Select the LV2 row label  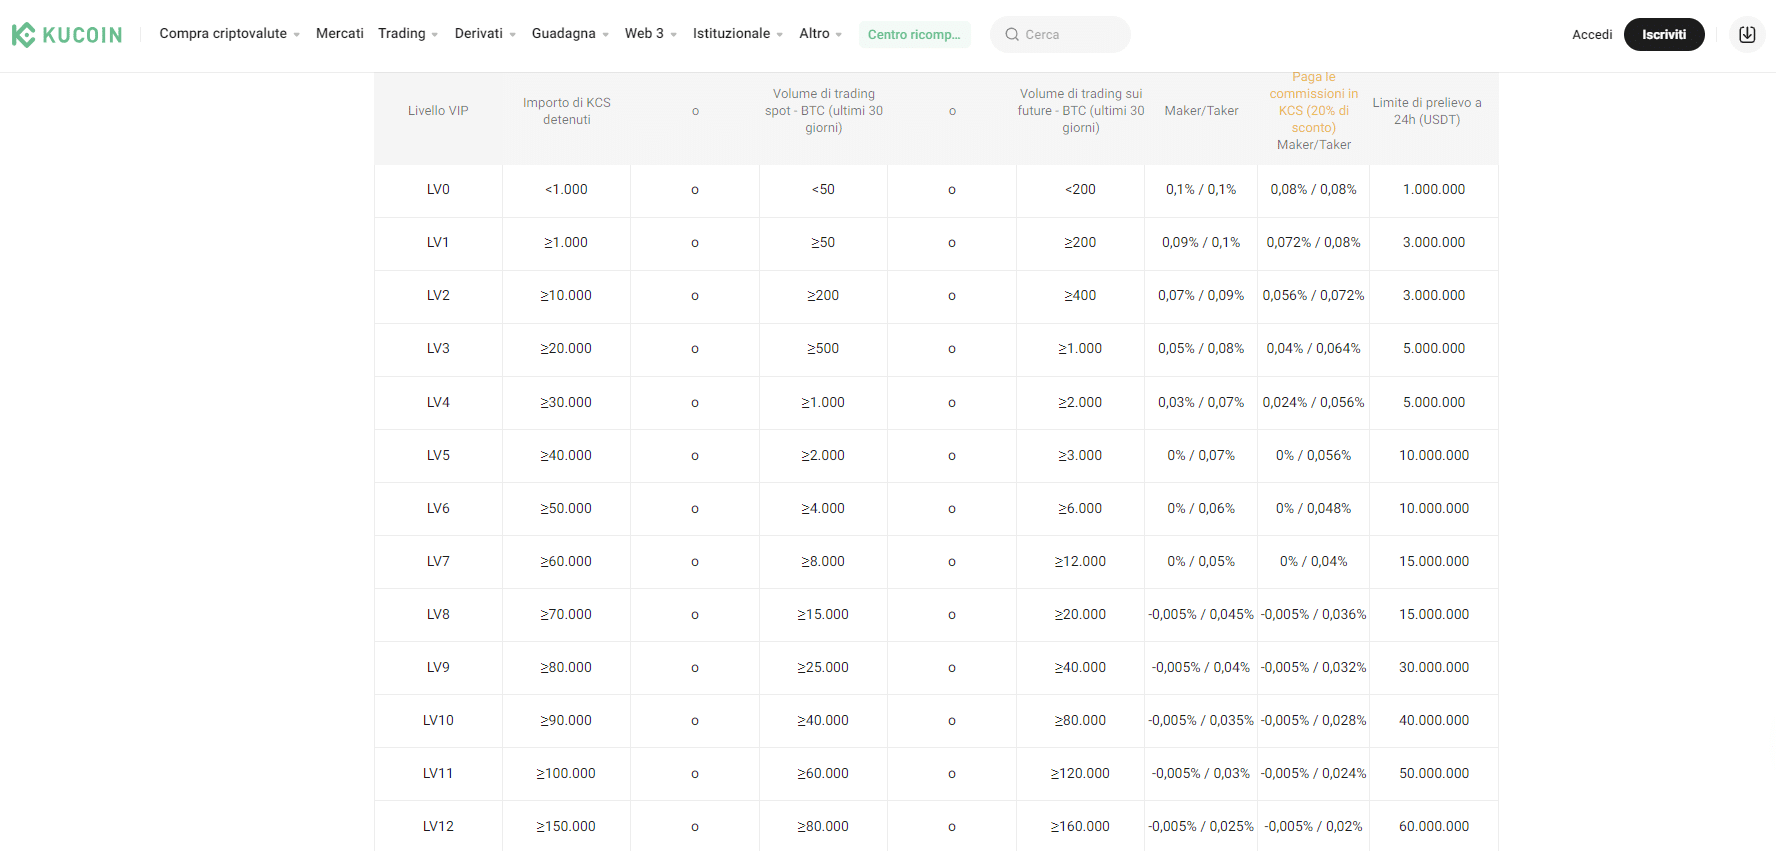point(438,296)
